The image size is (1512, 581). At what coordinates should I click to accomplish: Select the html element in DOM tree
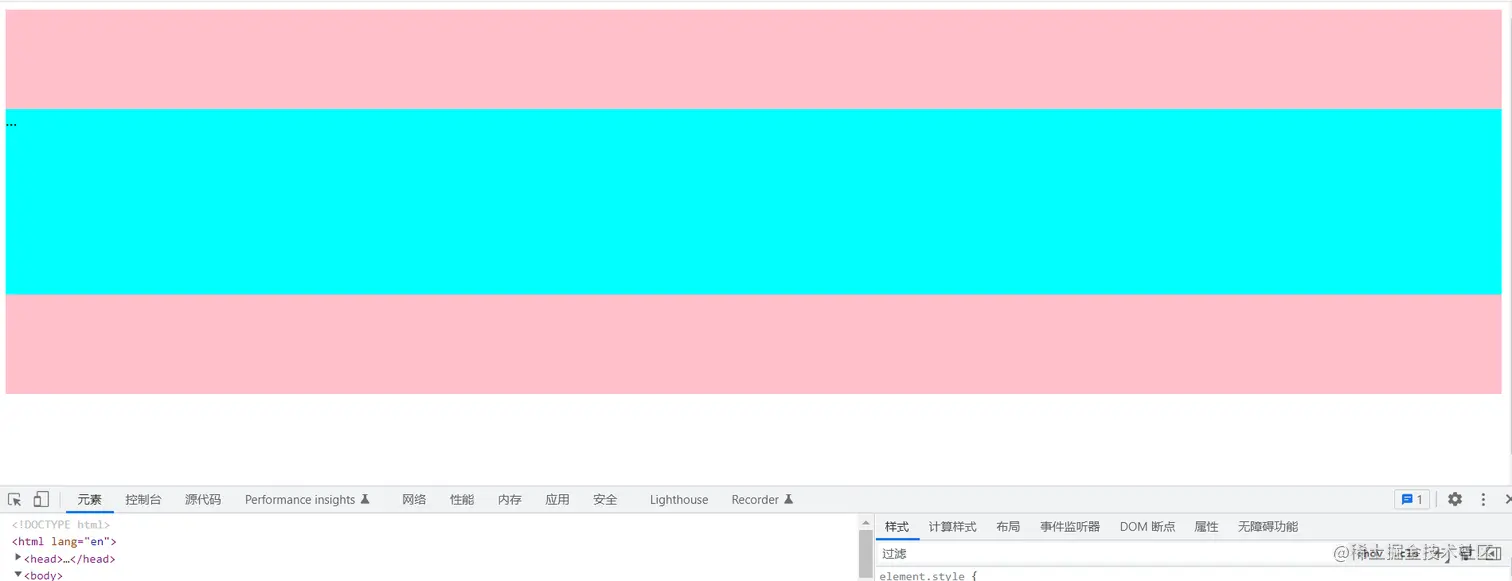tap(64, 541)
